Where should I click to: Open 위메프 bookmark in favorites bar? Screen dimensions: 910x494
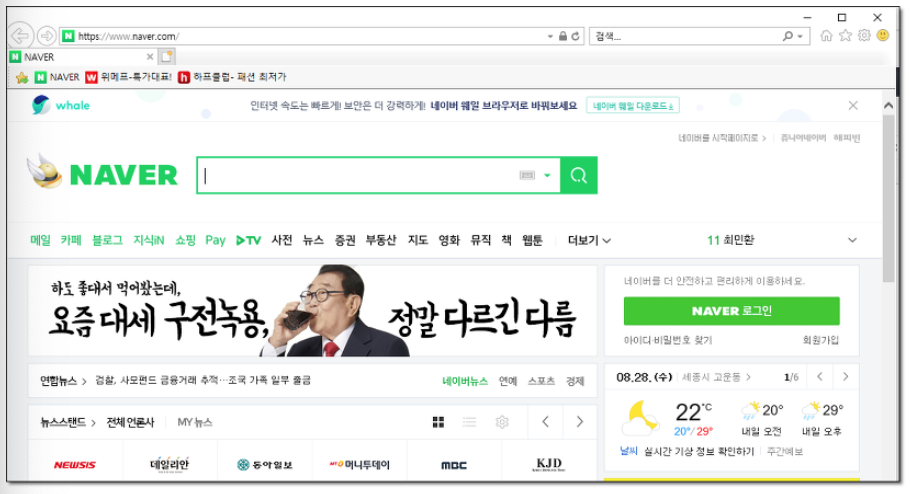point(128,77)
